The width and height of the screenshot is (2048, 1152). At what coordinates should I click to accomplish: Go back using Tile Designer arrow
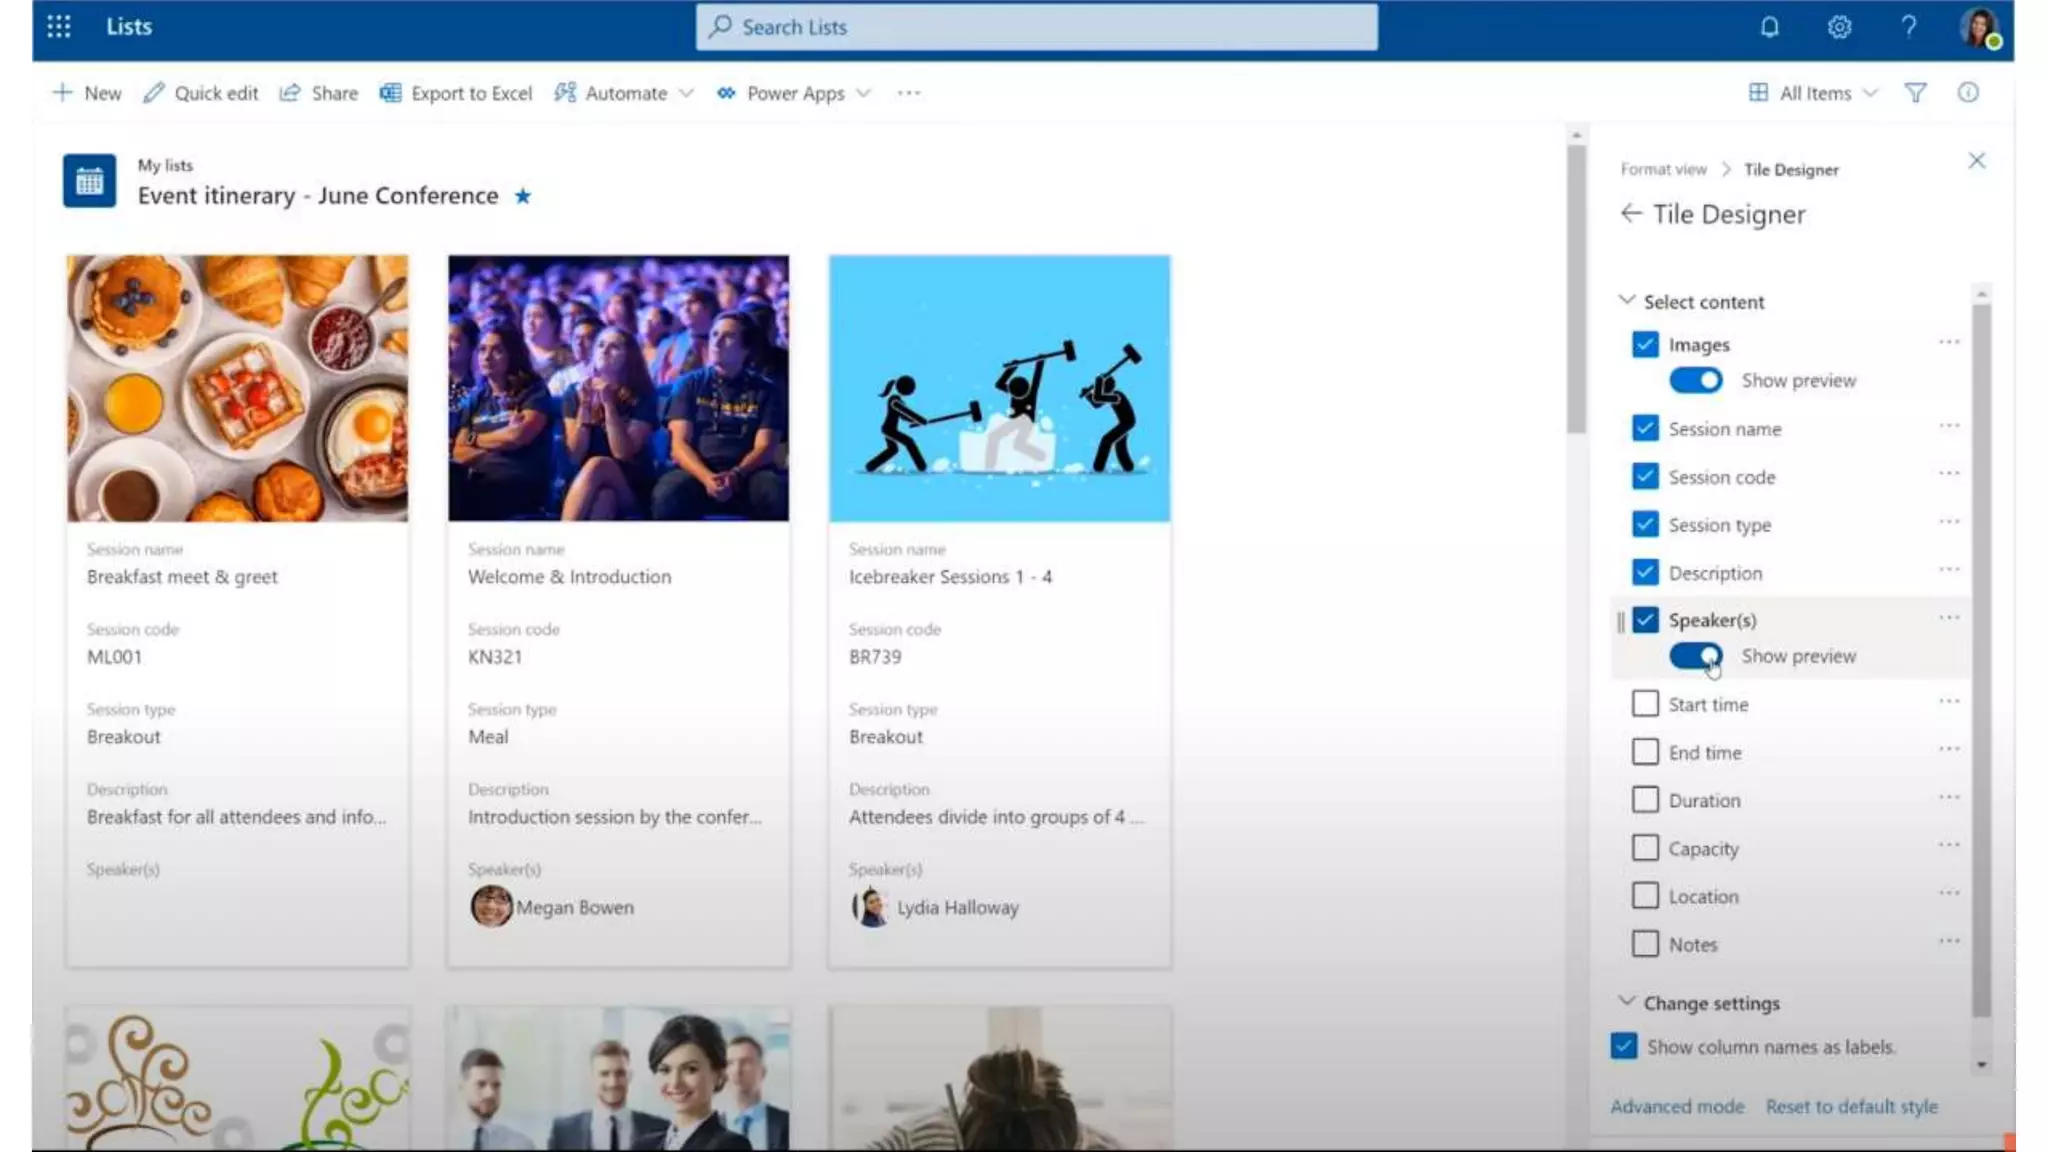1631,214
